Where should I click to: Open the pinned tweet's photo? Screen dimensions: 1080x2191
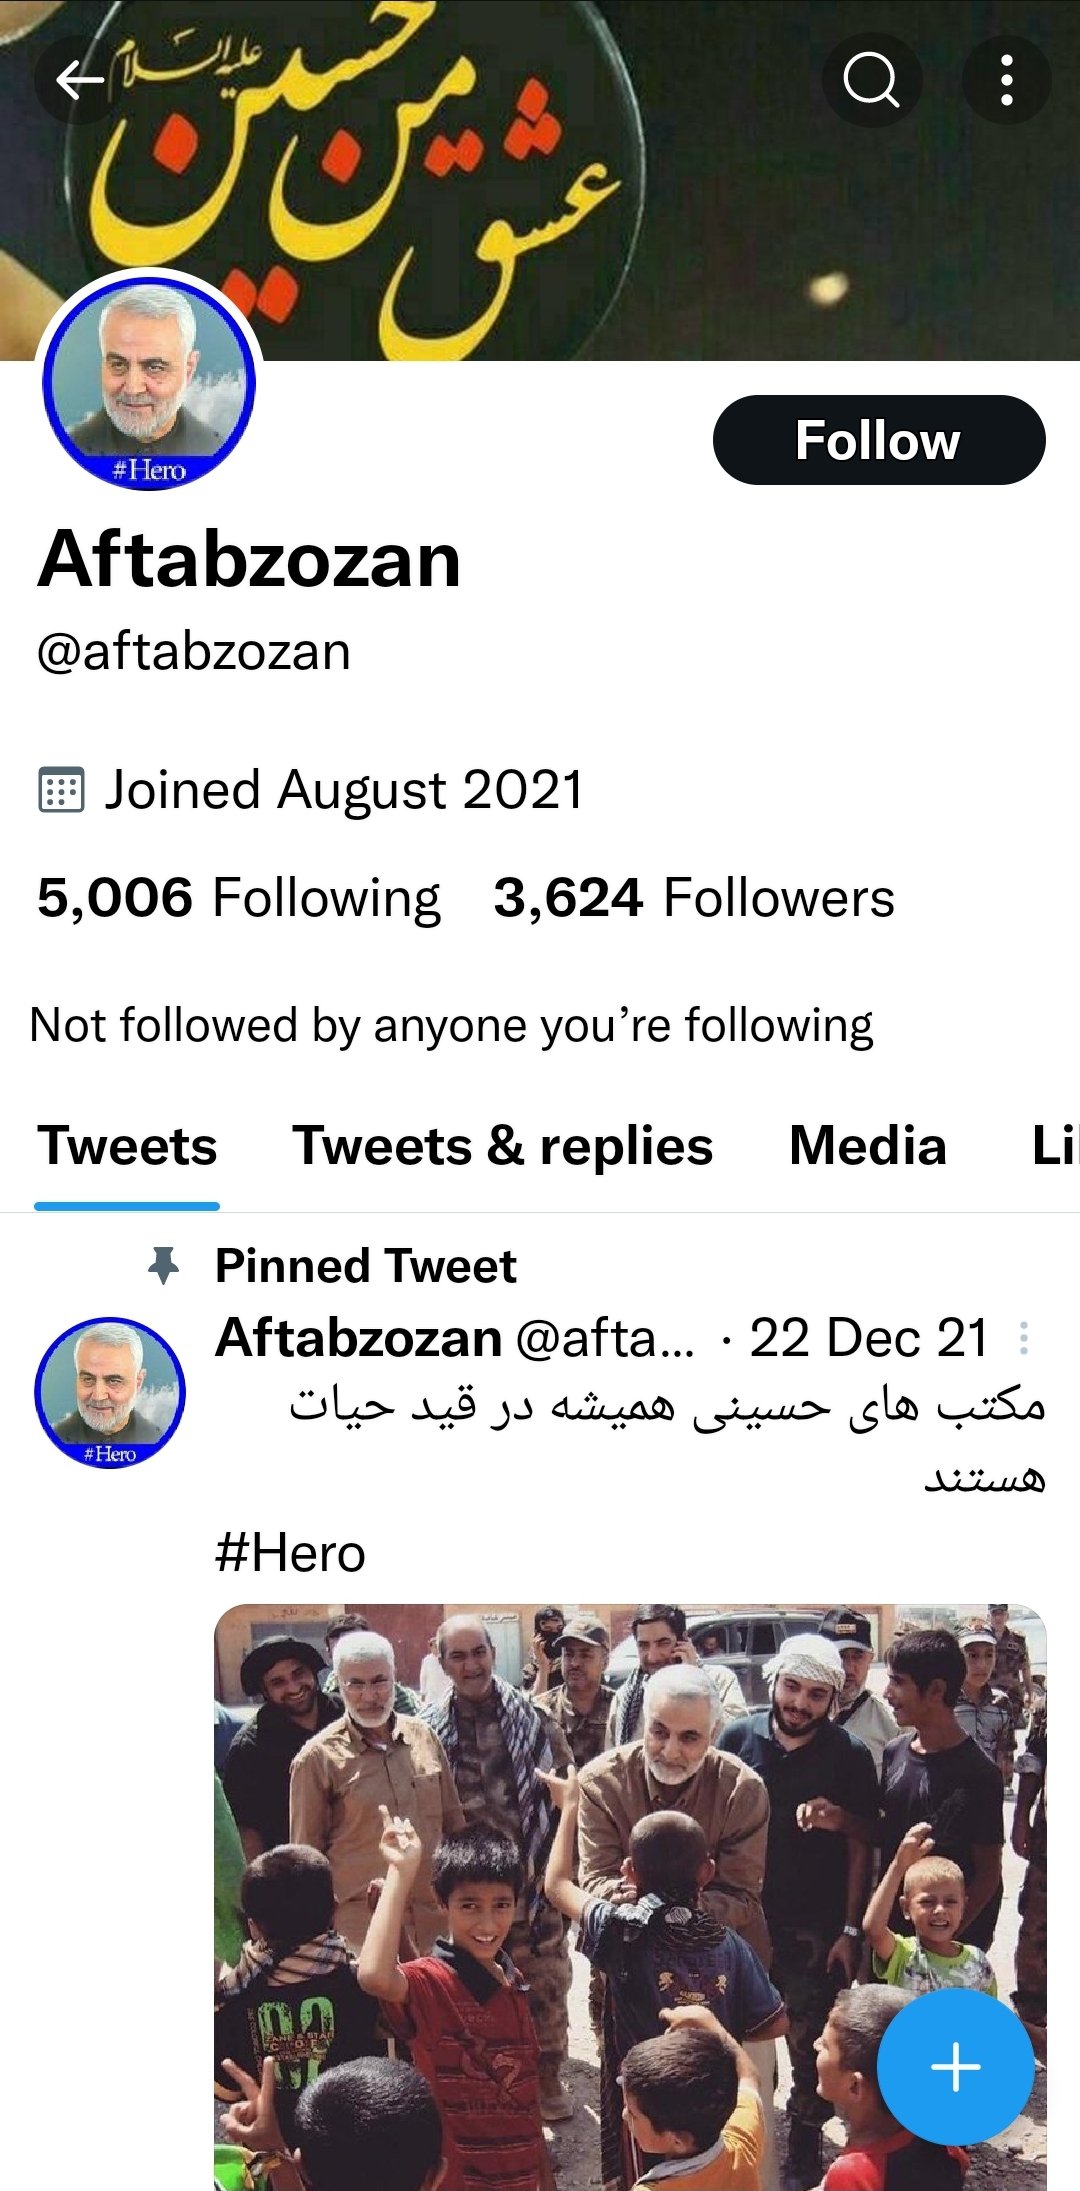click(x=630, y=1897)
